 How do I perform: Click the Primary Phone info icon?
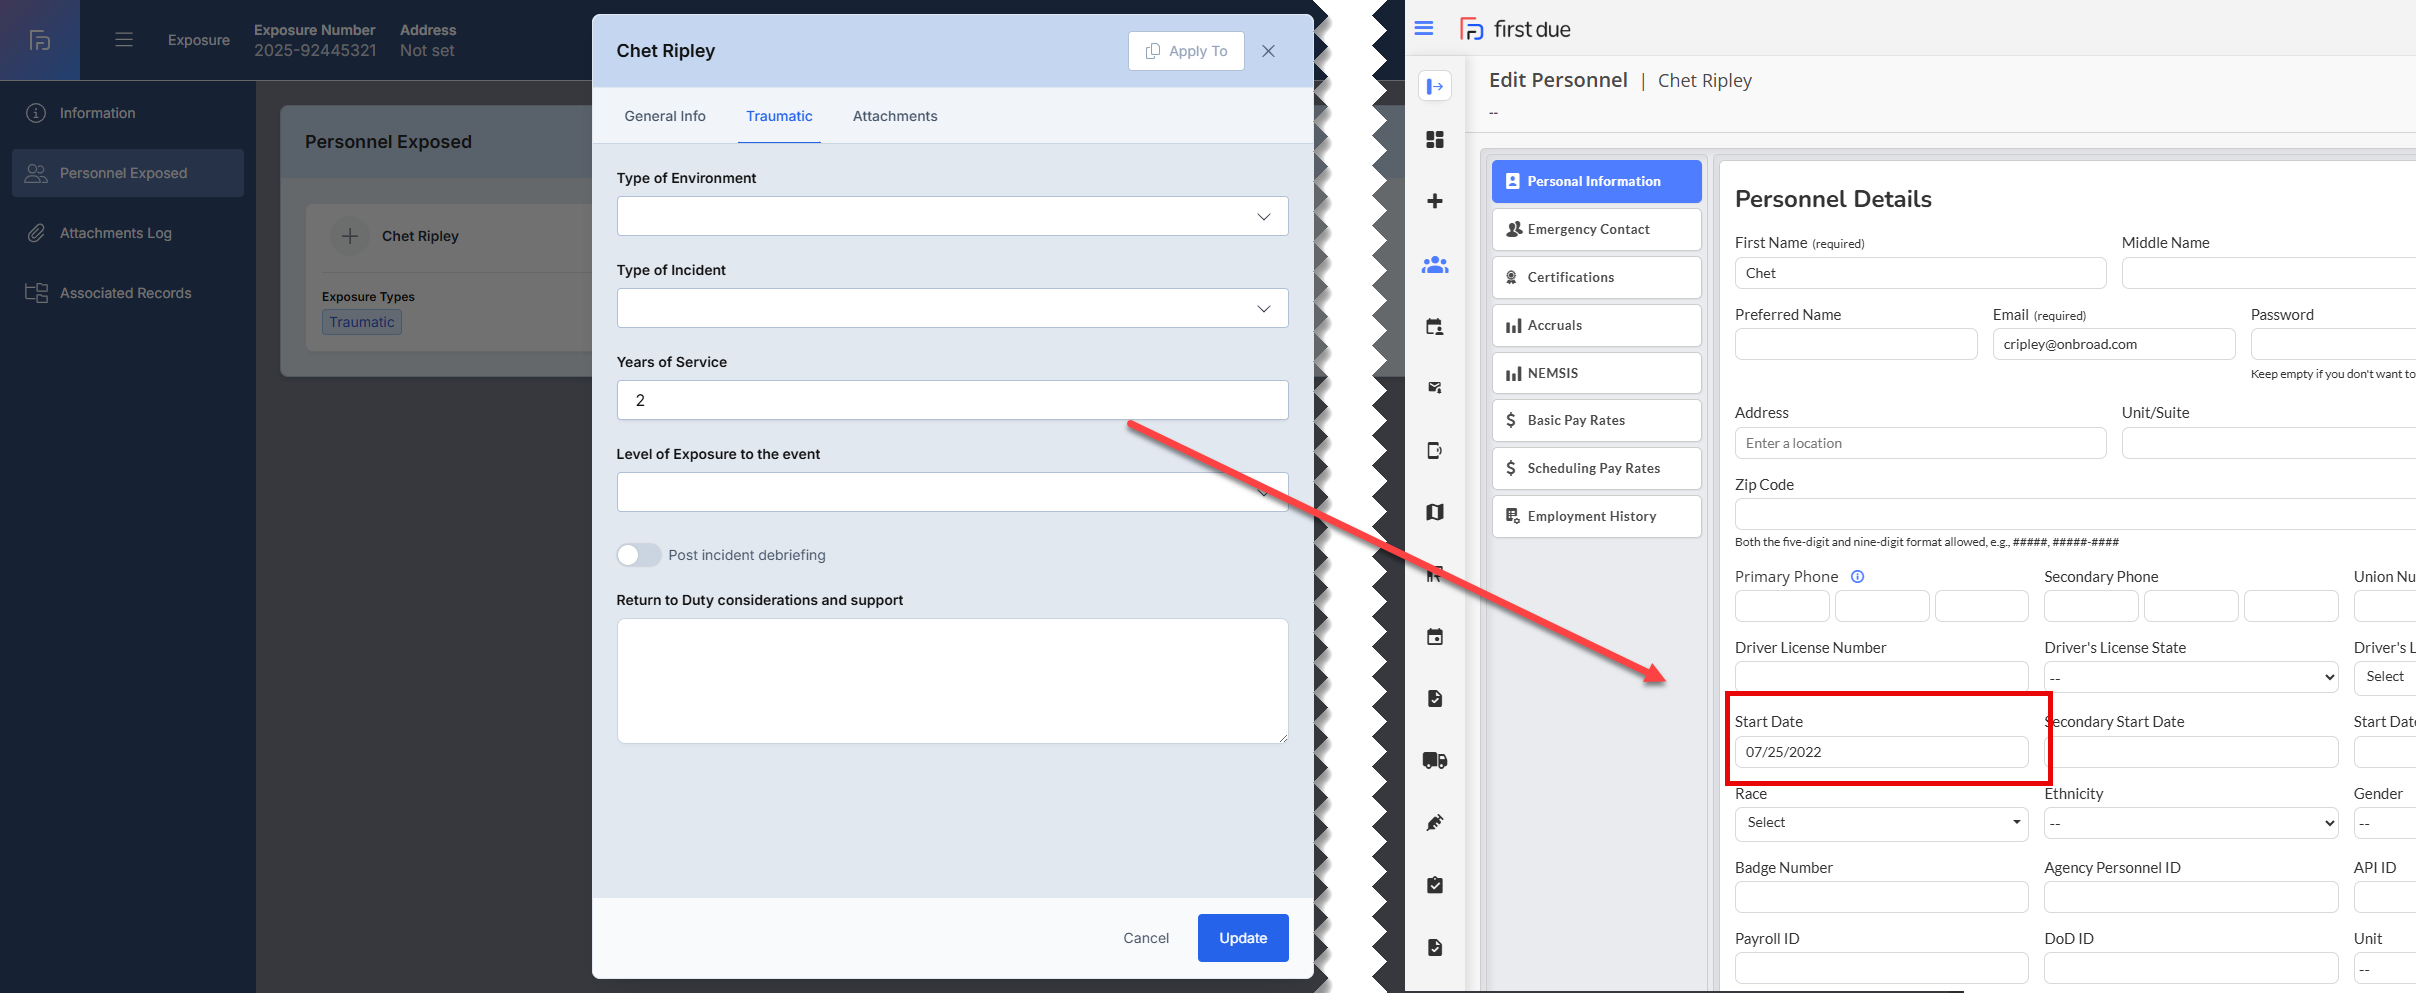pyautogui.click(x=1857, y=577)
